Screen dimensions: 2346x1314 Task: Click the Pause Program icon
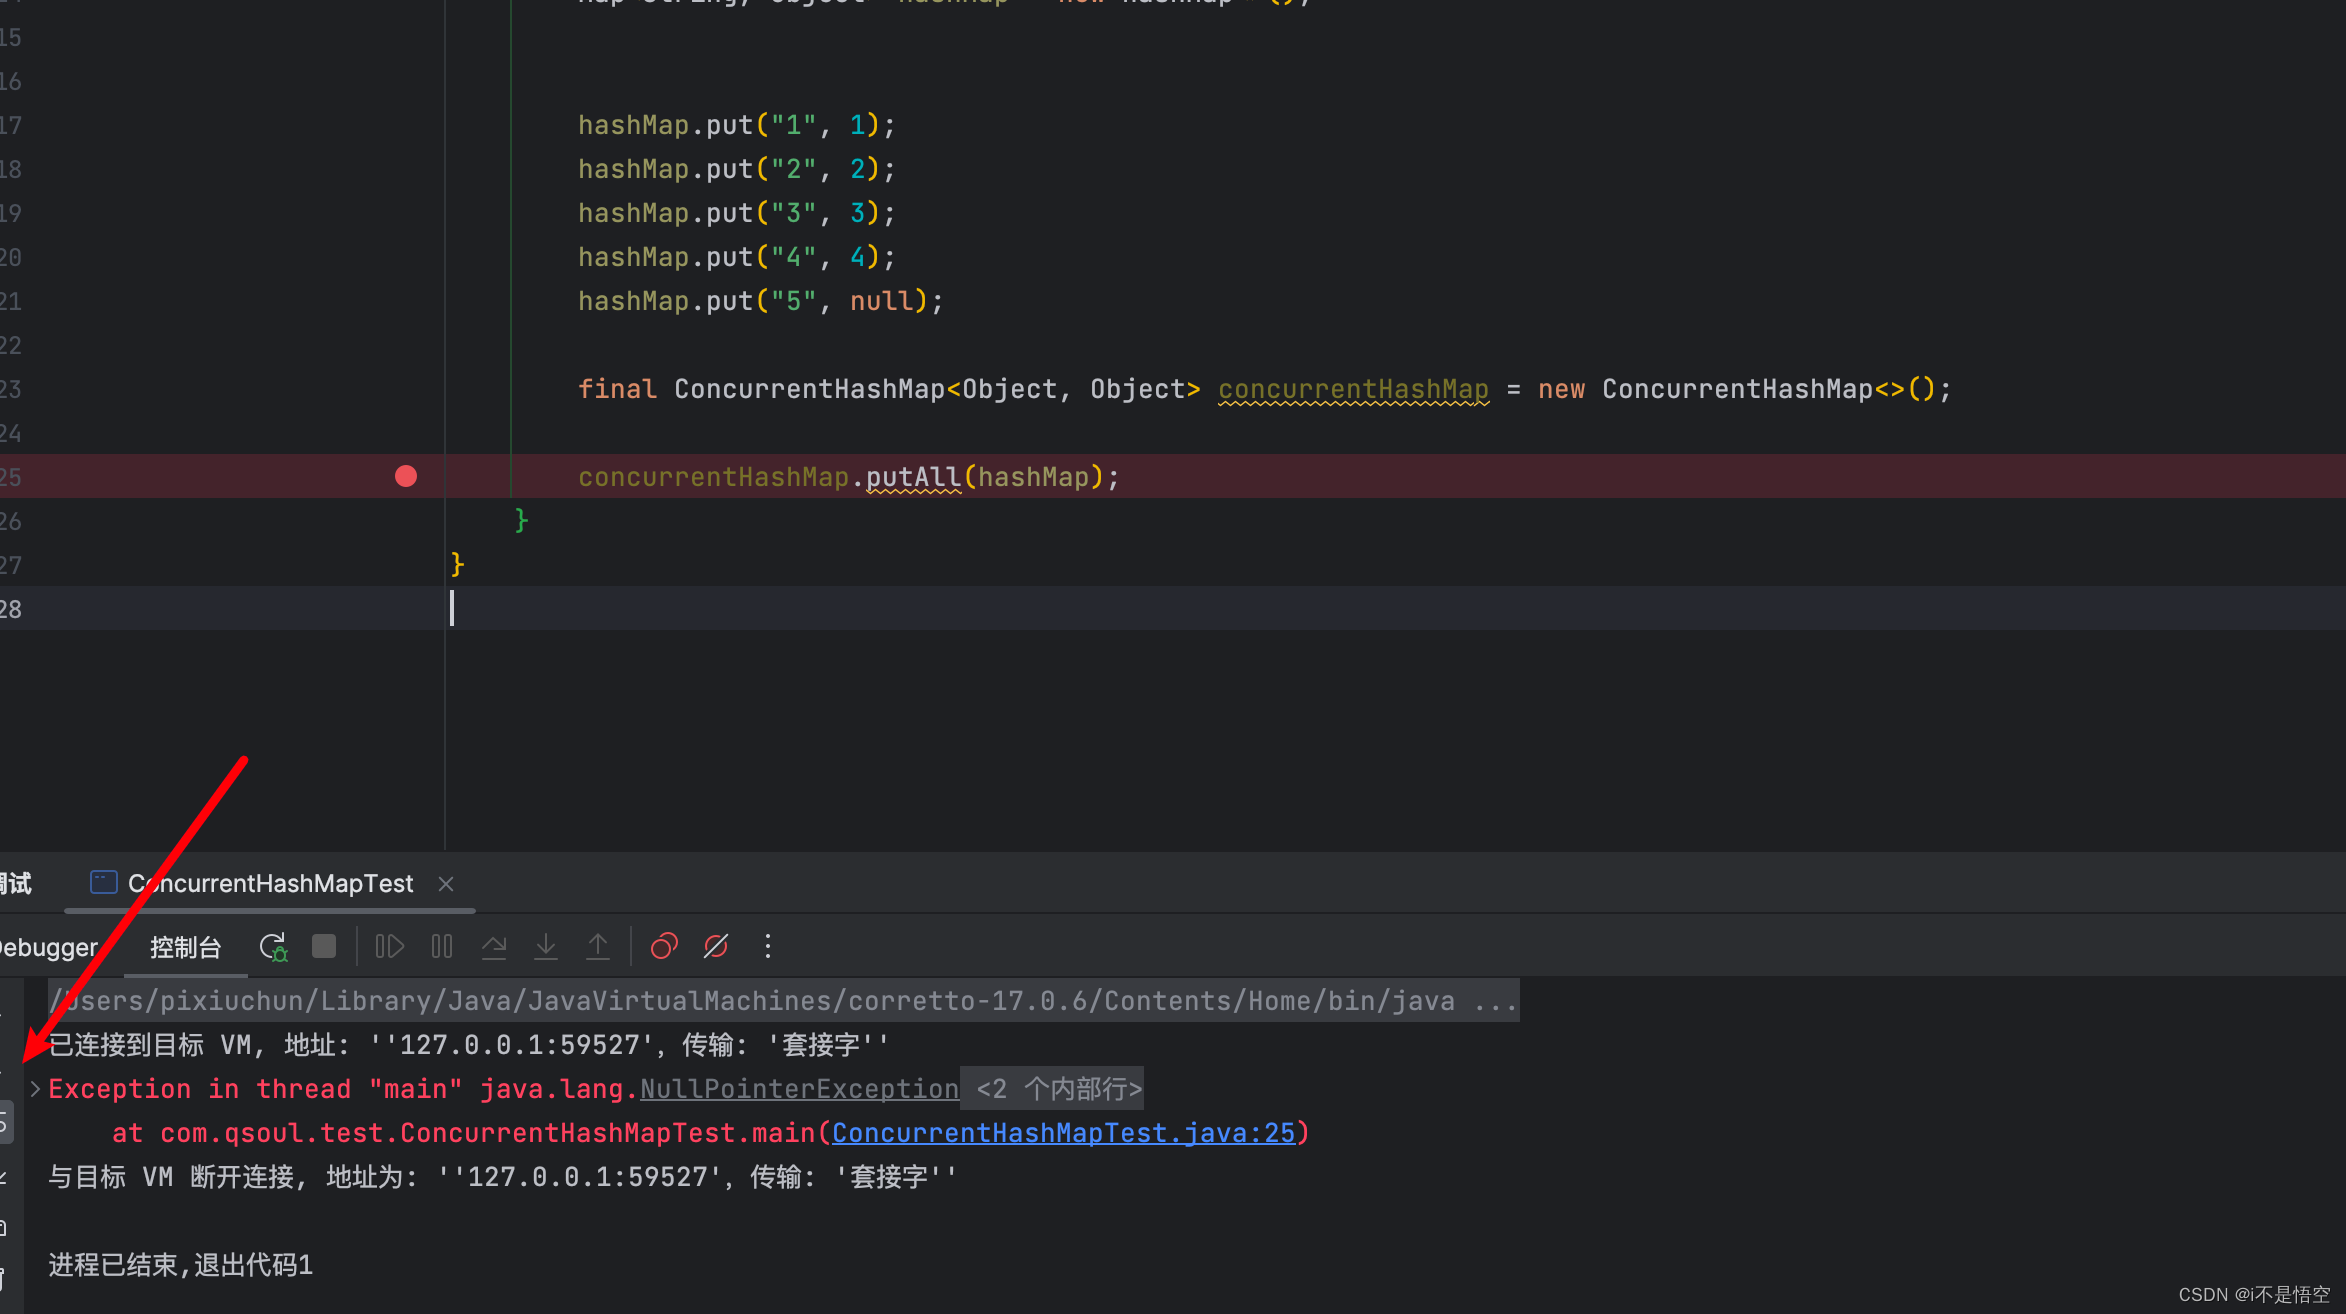tap(442, 947)
